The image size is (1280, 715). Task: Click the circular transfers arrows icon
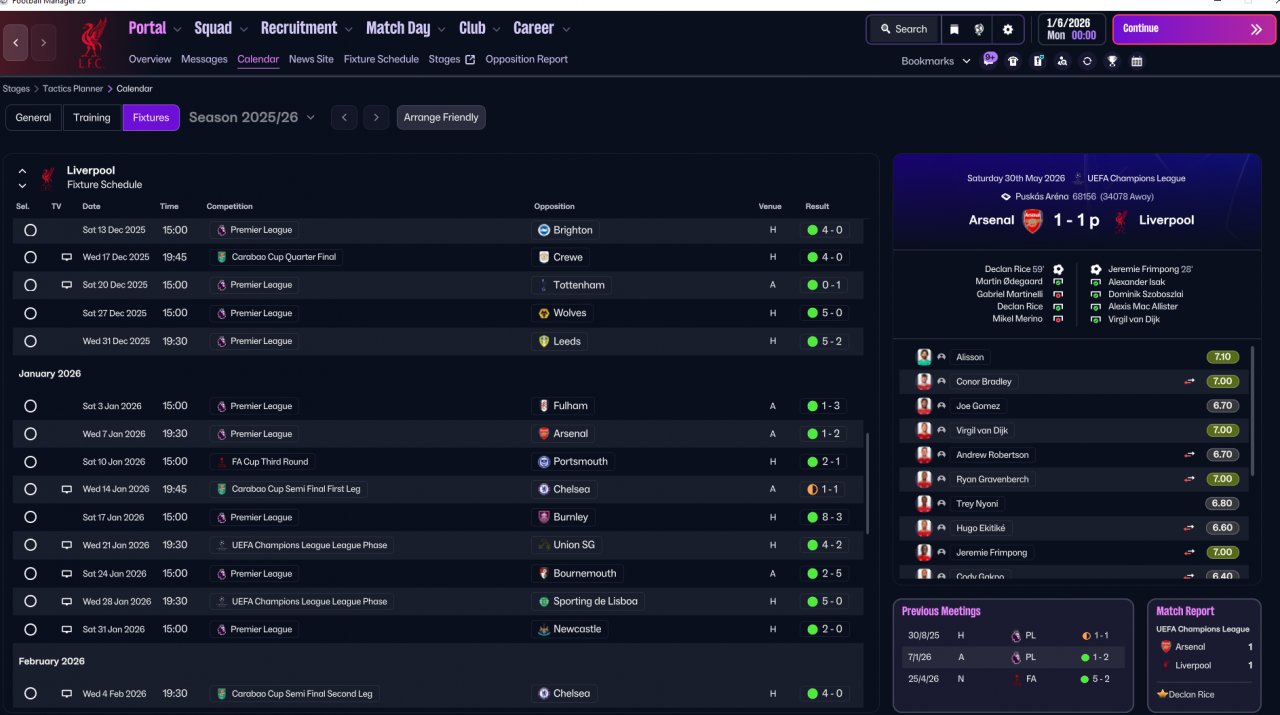1087,61
